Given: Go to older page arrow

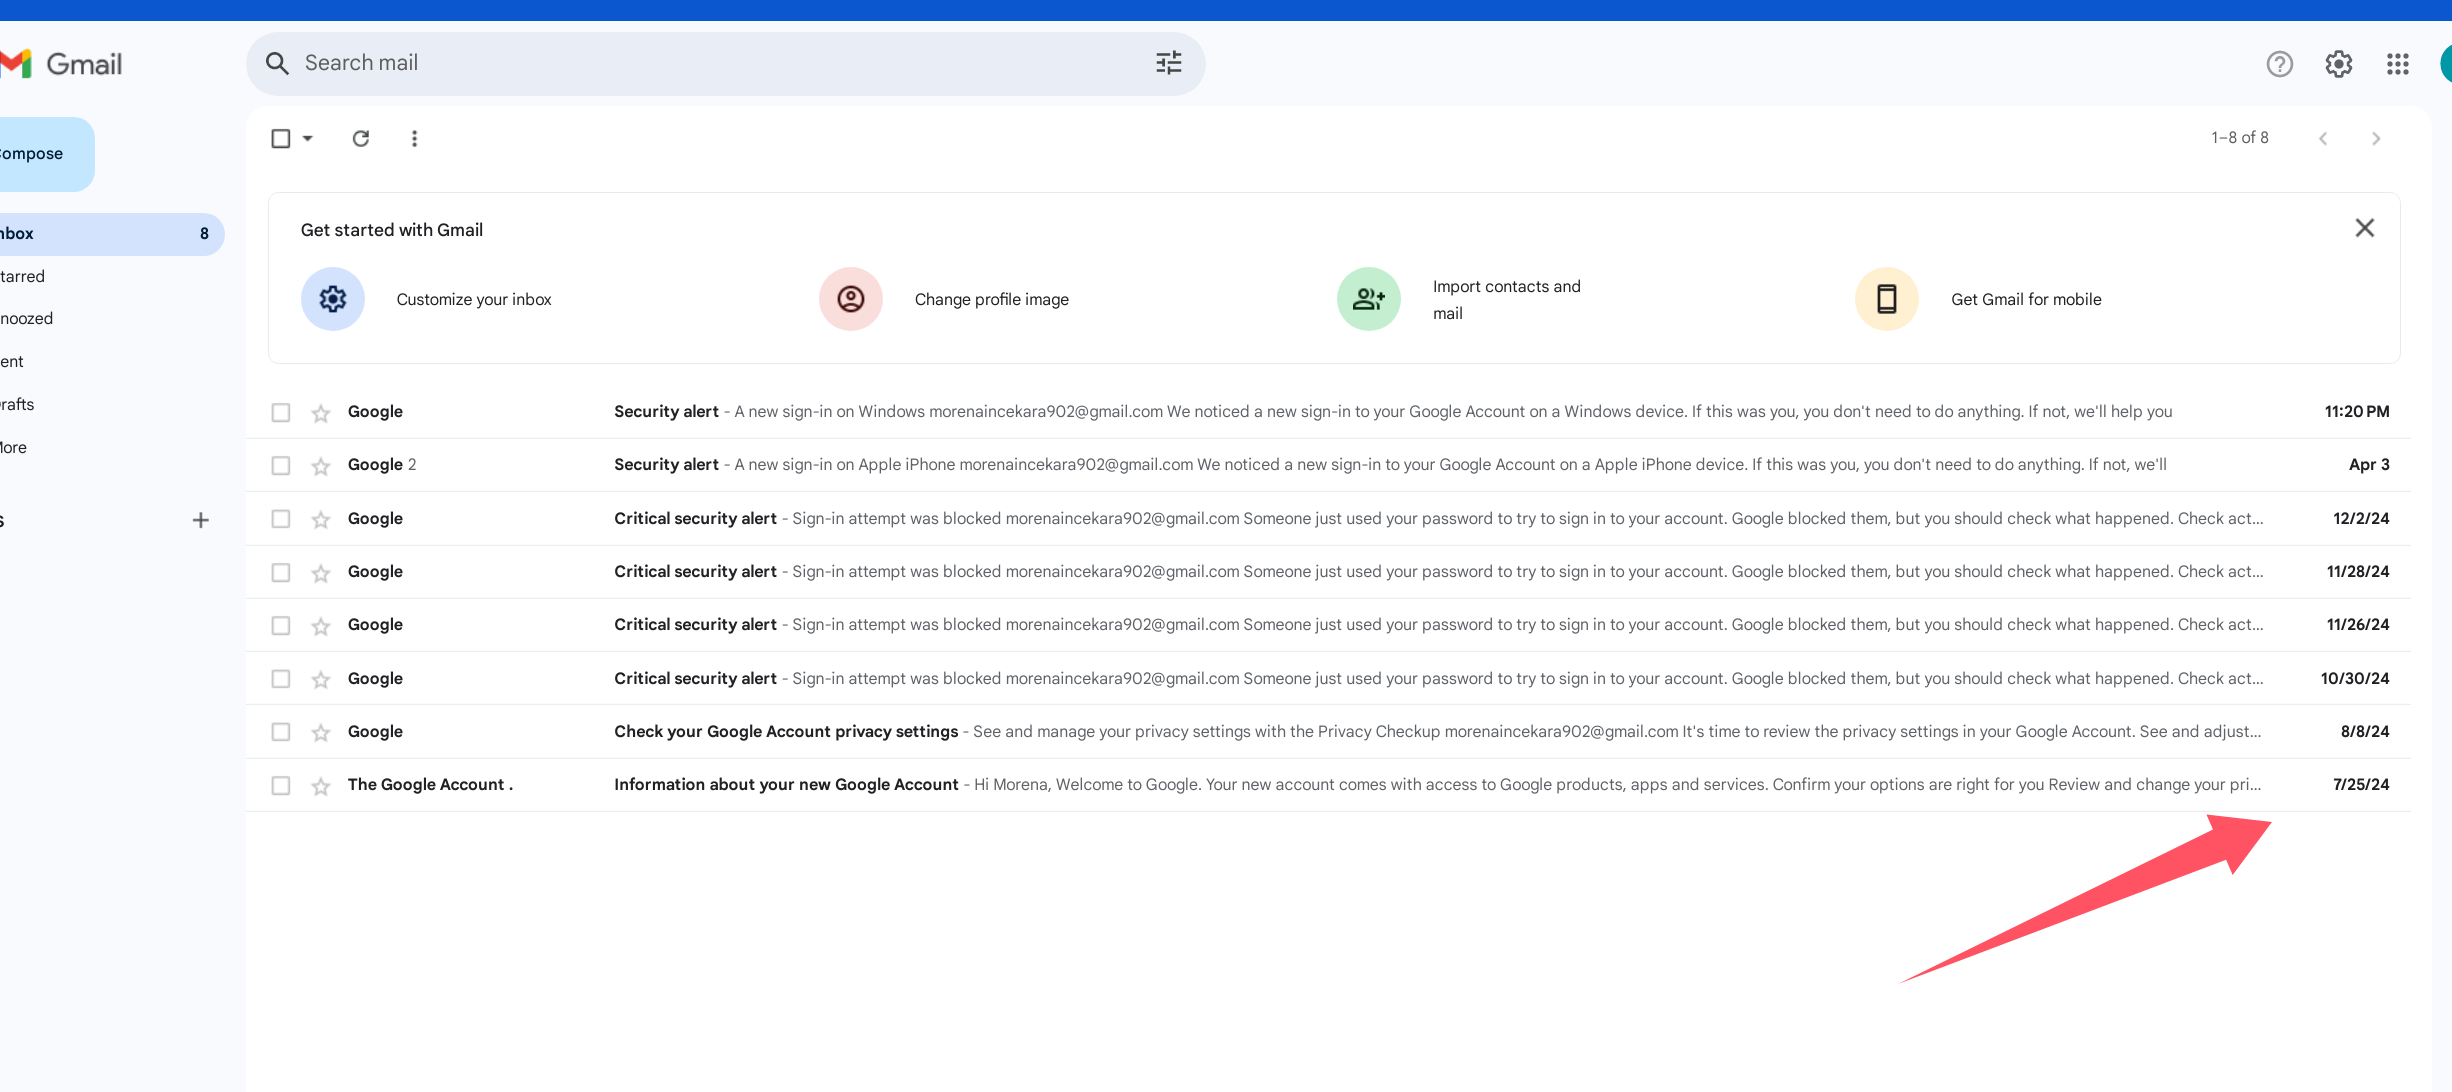Looking at the screenshot, I should pos(2376,138).
